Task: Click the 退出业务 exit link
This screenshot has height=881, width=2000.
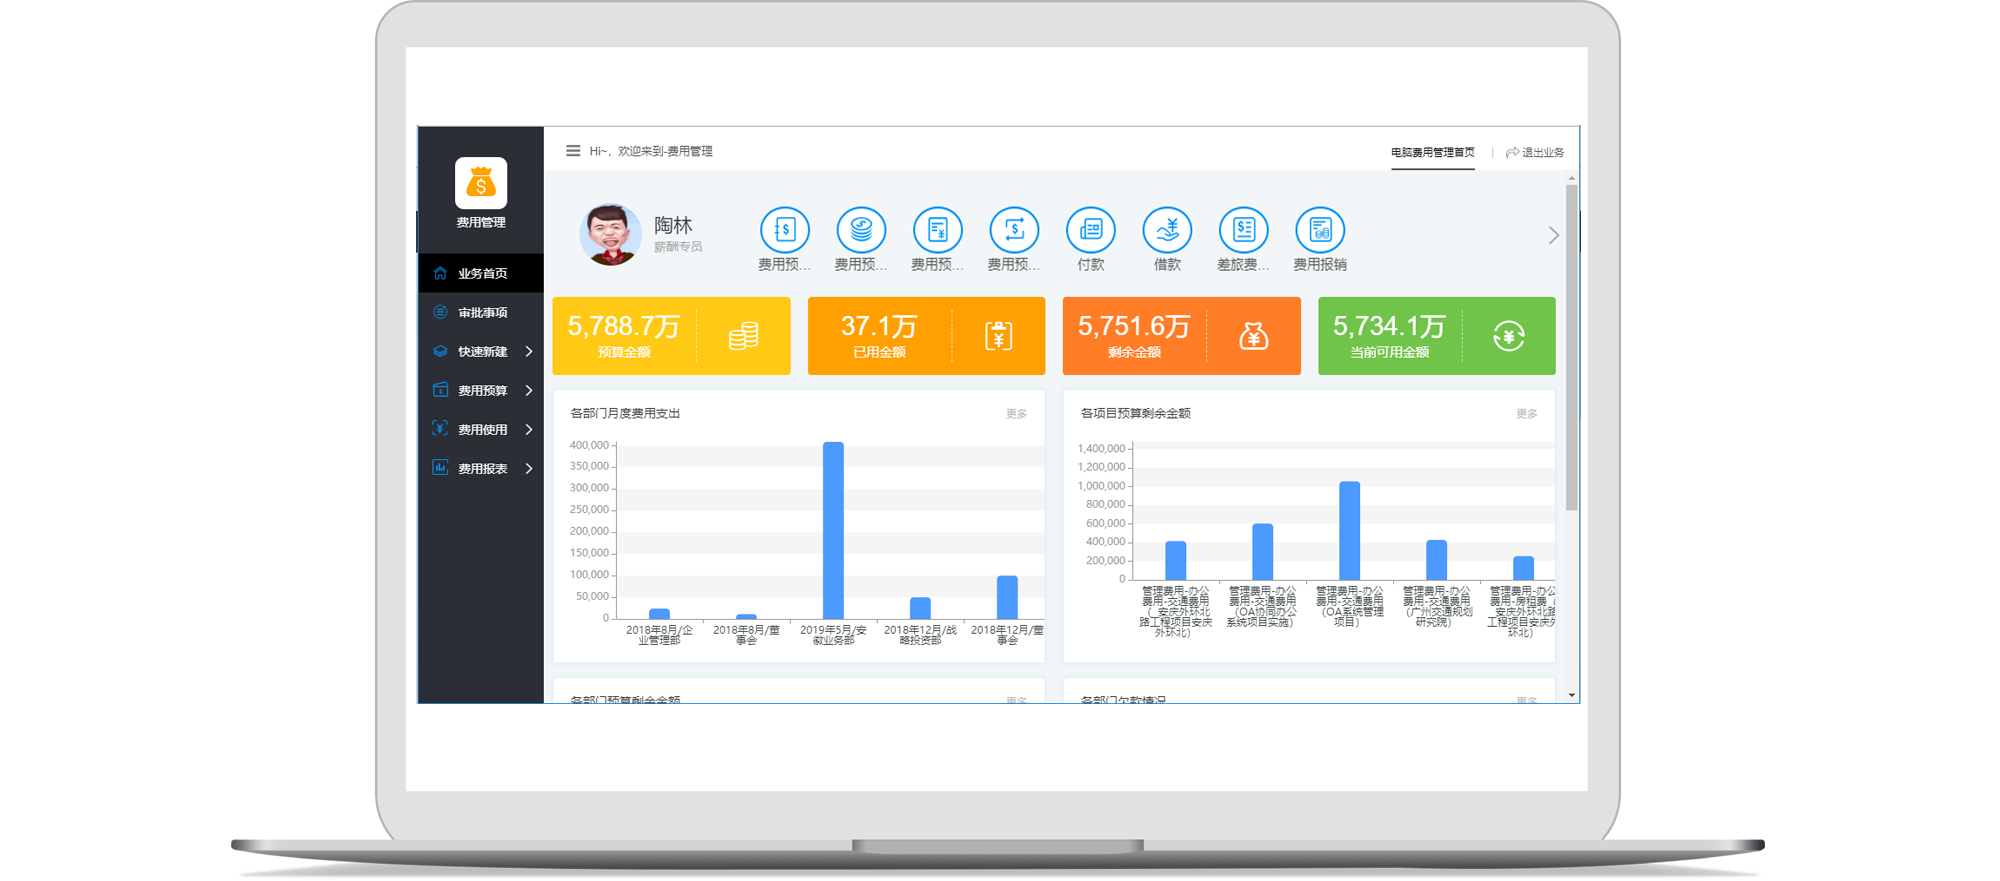Action: click(1535, 153)
